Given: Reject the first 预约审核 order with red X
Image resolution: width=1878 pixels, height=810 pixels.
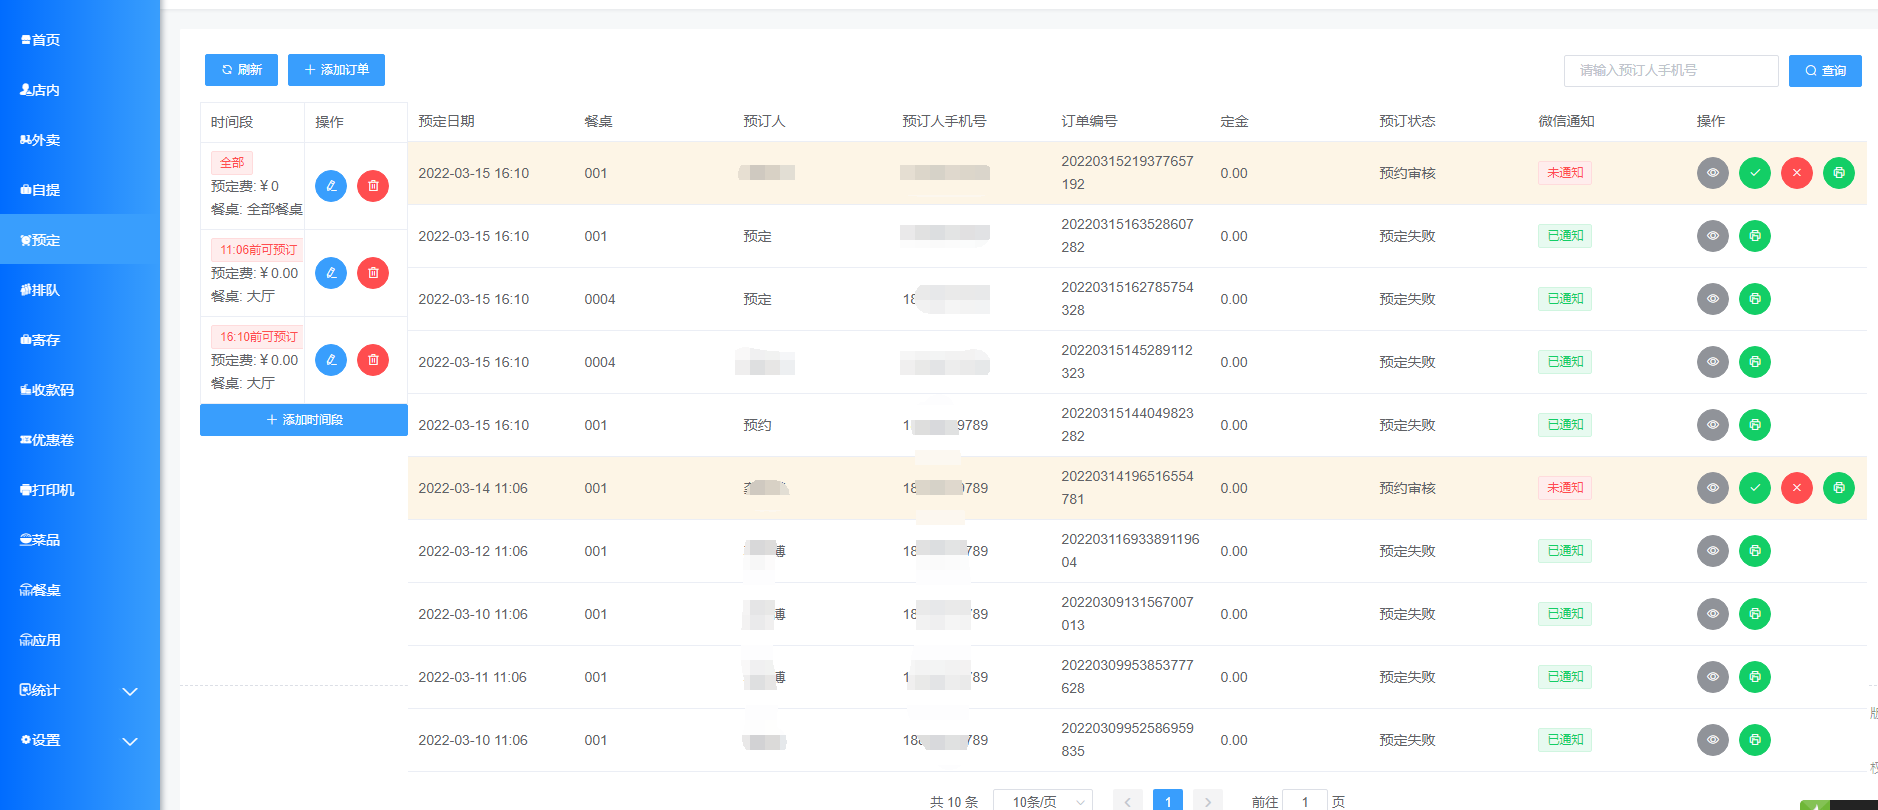Looking at the screenshot, I should (1796, 173).
